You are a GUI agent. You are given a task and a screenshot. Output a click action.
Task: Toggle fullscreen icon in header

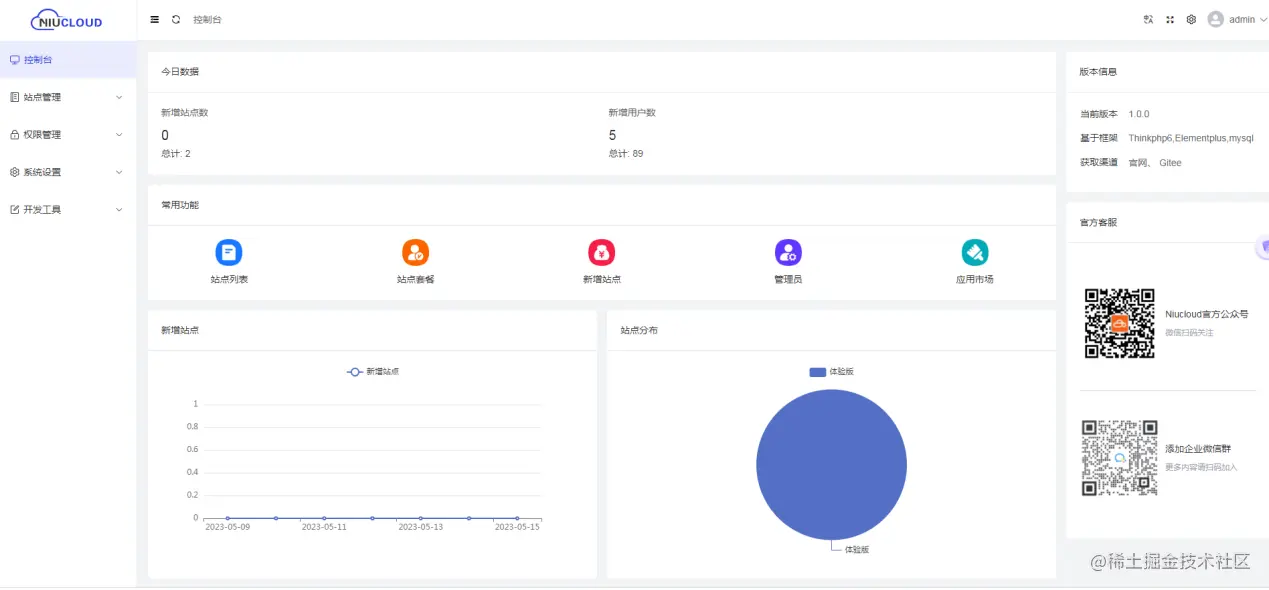click(1169, 19)
